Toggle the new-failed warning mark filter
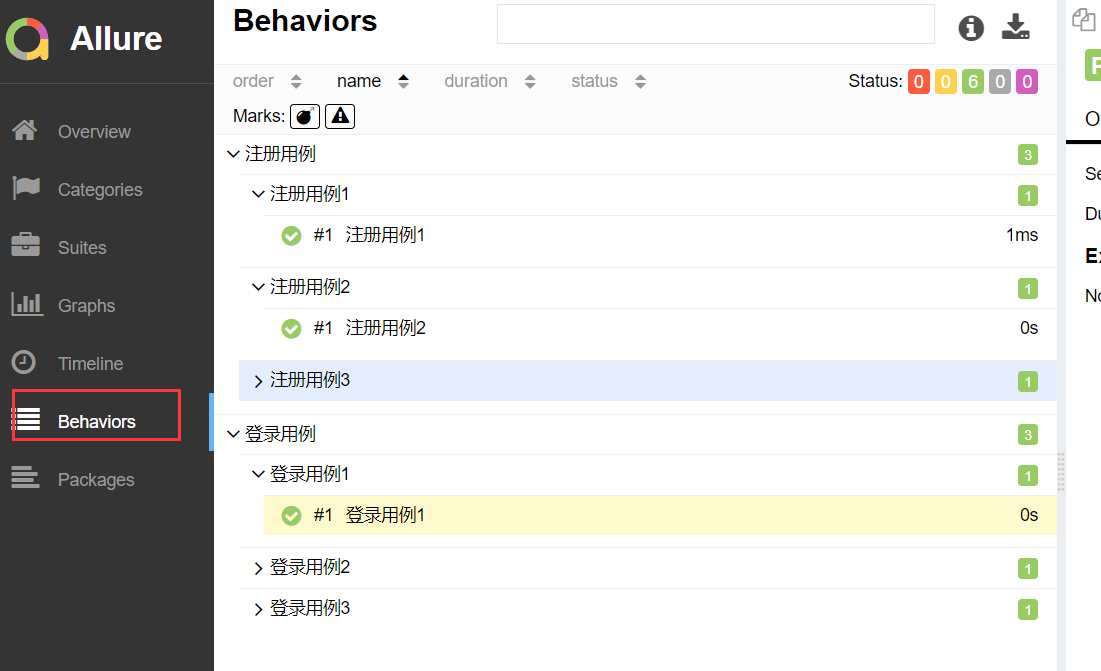The image size is (1101, 671). tap(340, 117)
